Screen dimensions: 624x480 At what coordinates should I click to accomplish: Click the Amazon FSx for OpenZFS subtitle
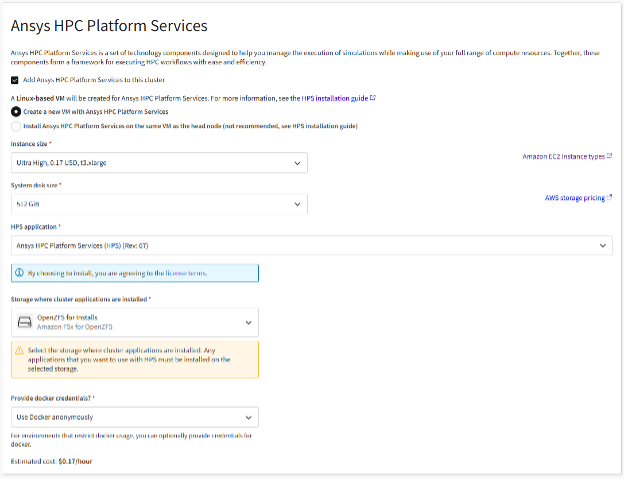pos(75,327)
